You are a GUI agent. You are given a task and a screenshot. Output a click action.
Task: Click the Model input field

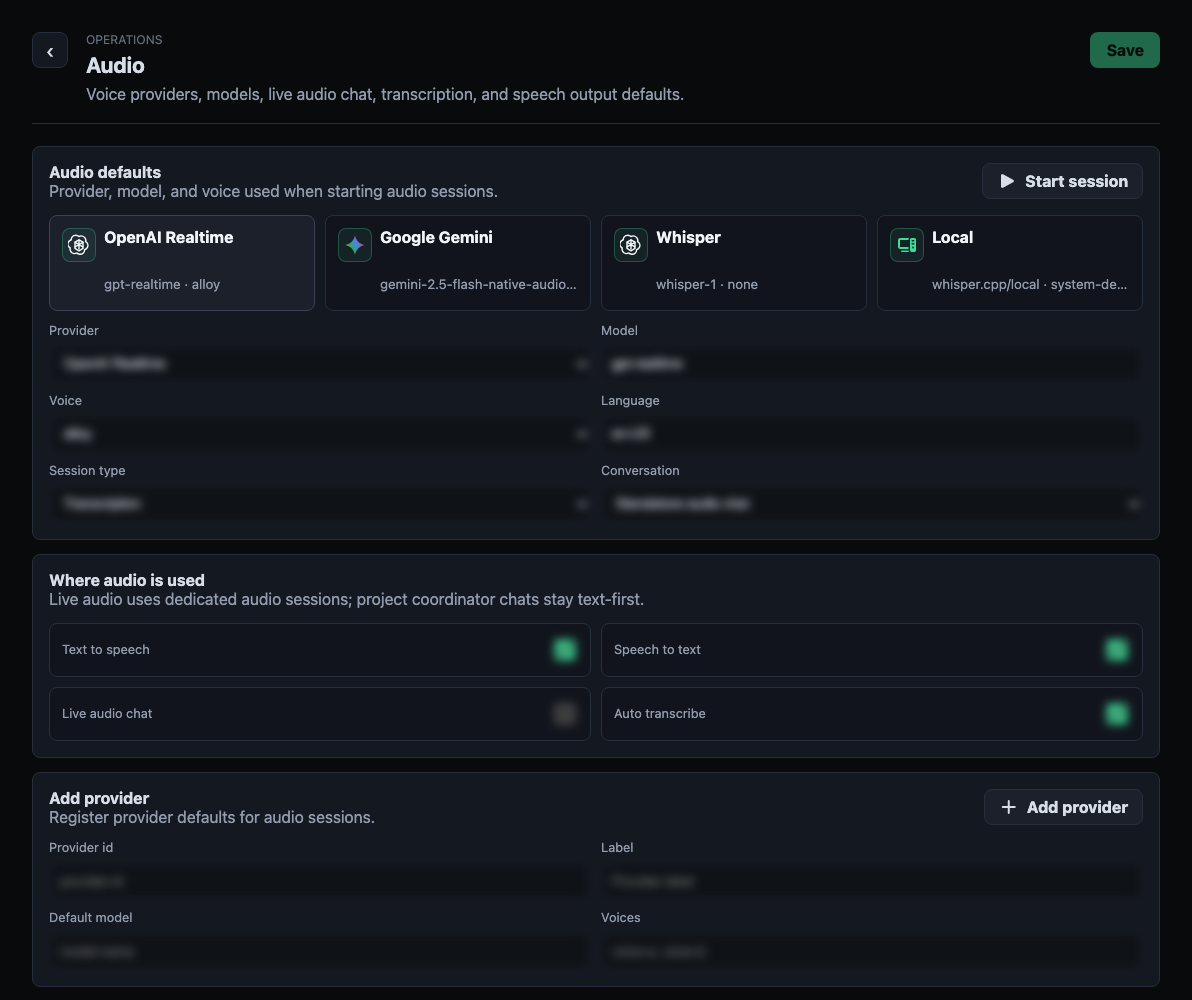(872, 363)
